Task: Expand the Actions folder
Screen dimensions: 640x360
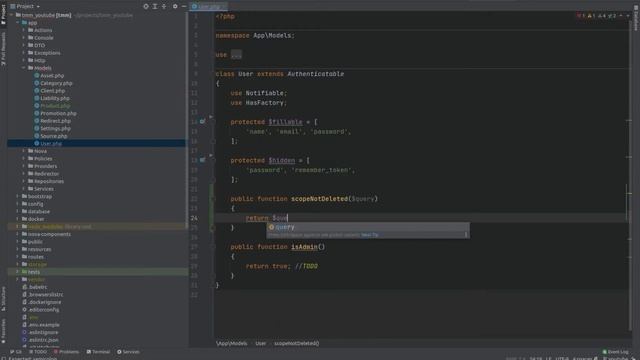Action: coord(24,30)
